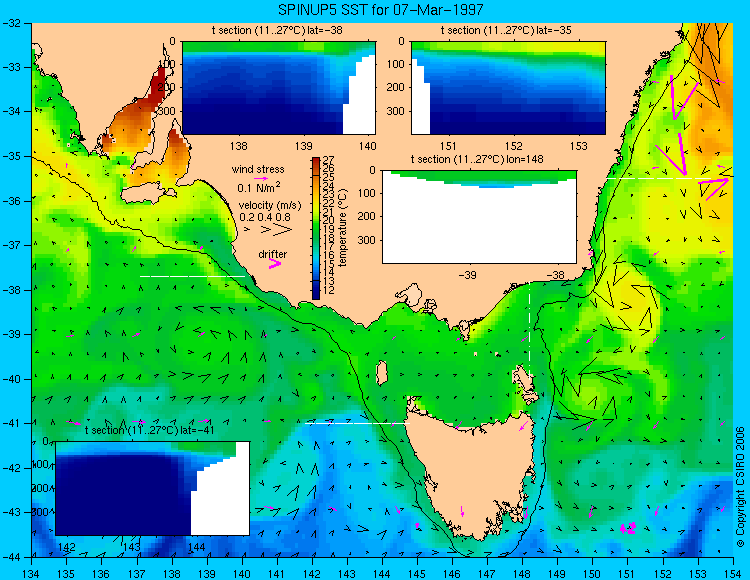Open the lon=148 temperature section inset plot
The height and width of the screenshot is (580, 750).
pos(479,217)
